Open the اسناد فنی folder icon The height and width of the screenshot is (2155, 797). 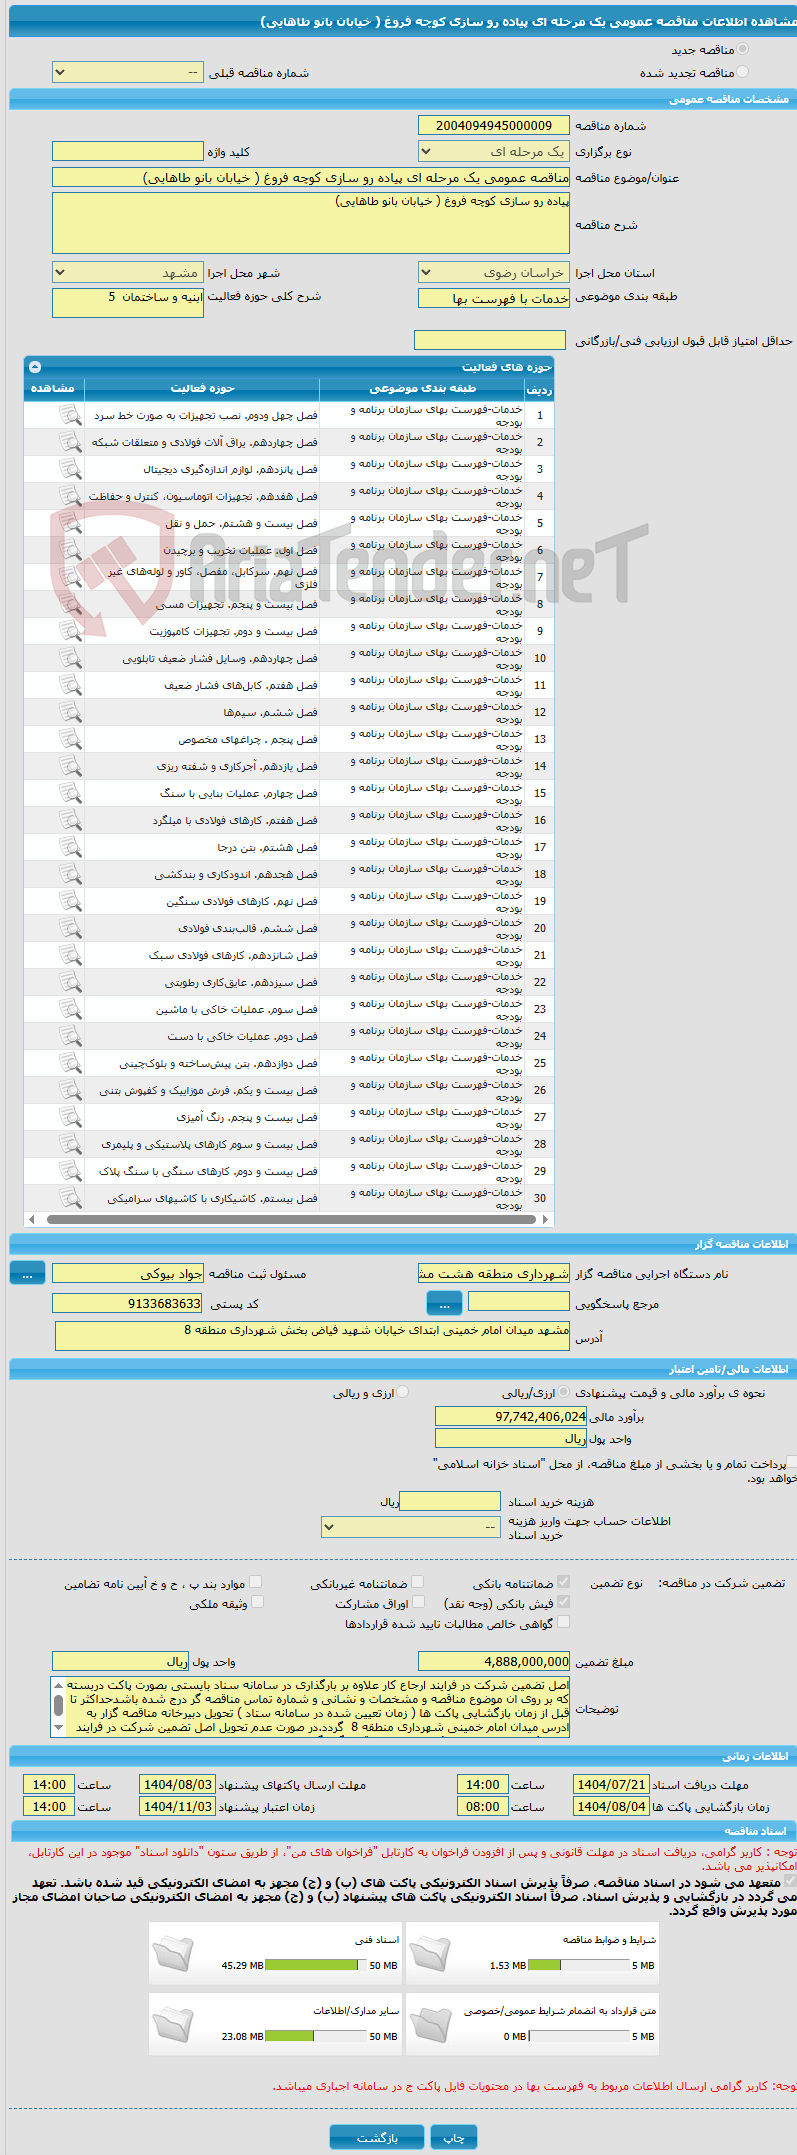(x=173, y=1952)
